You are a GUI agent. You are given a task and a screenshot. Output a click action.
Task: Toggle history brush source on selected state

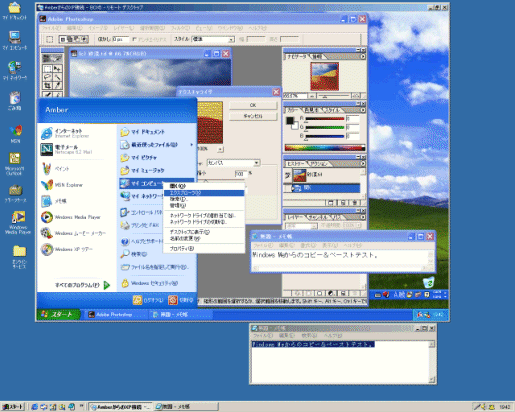coord(287,188)
